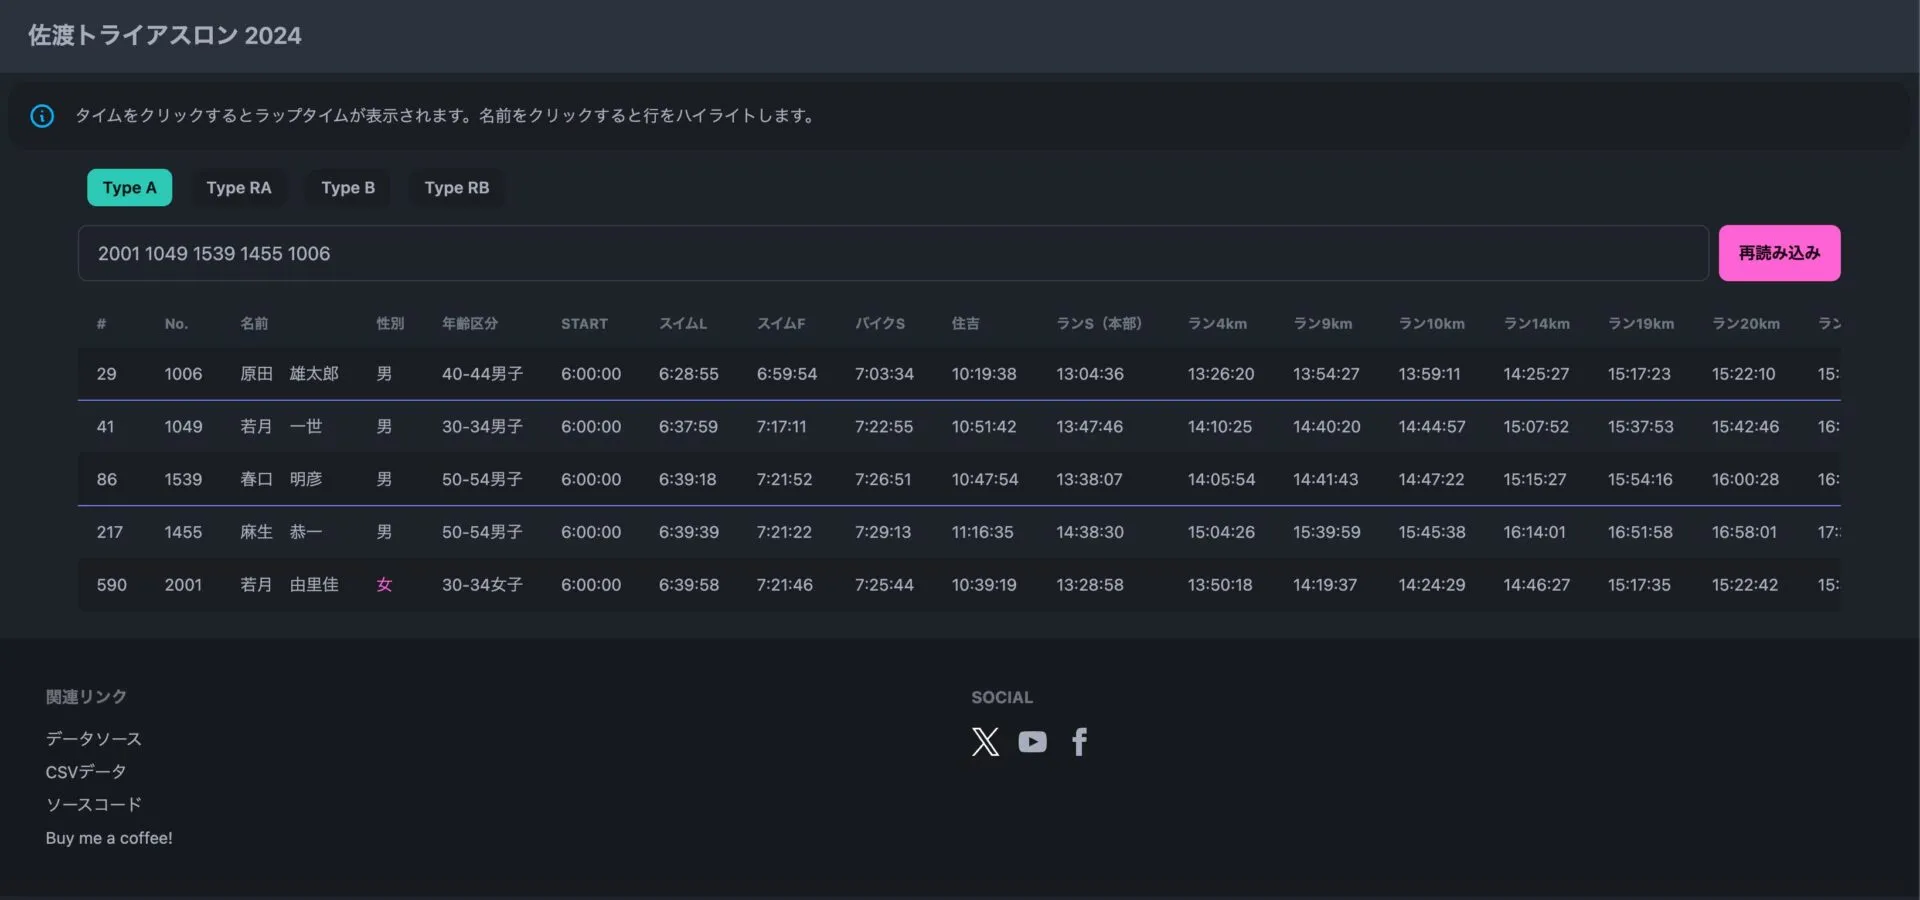Highlight row by clicking name 原田 雄太郎
1920x900 pixels.
pos(289,374)
